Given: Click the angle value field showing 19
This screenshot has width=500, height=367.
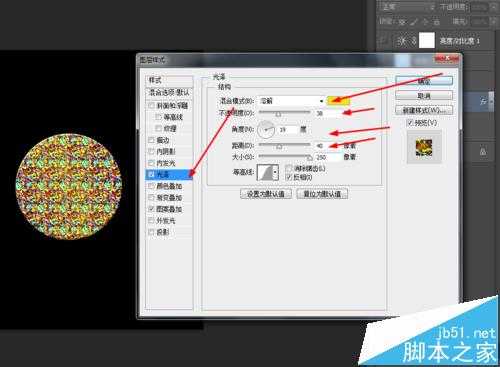Looking at the screenshot, I should [x=287, y=130].
